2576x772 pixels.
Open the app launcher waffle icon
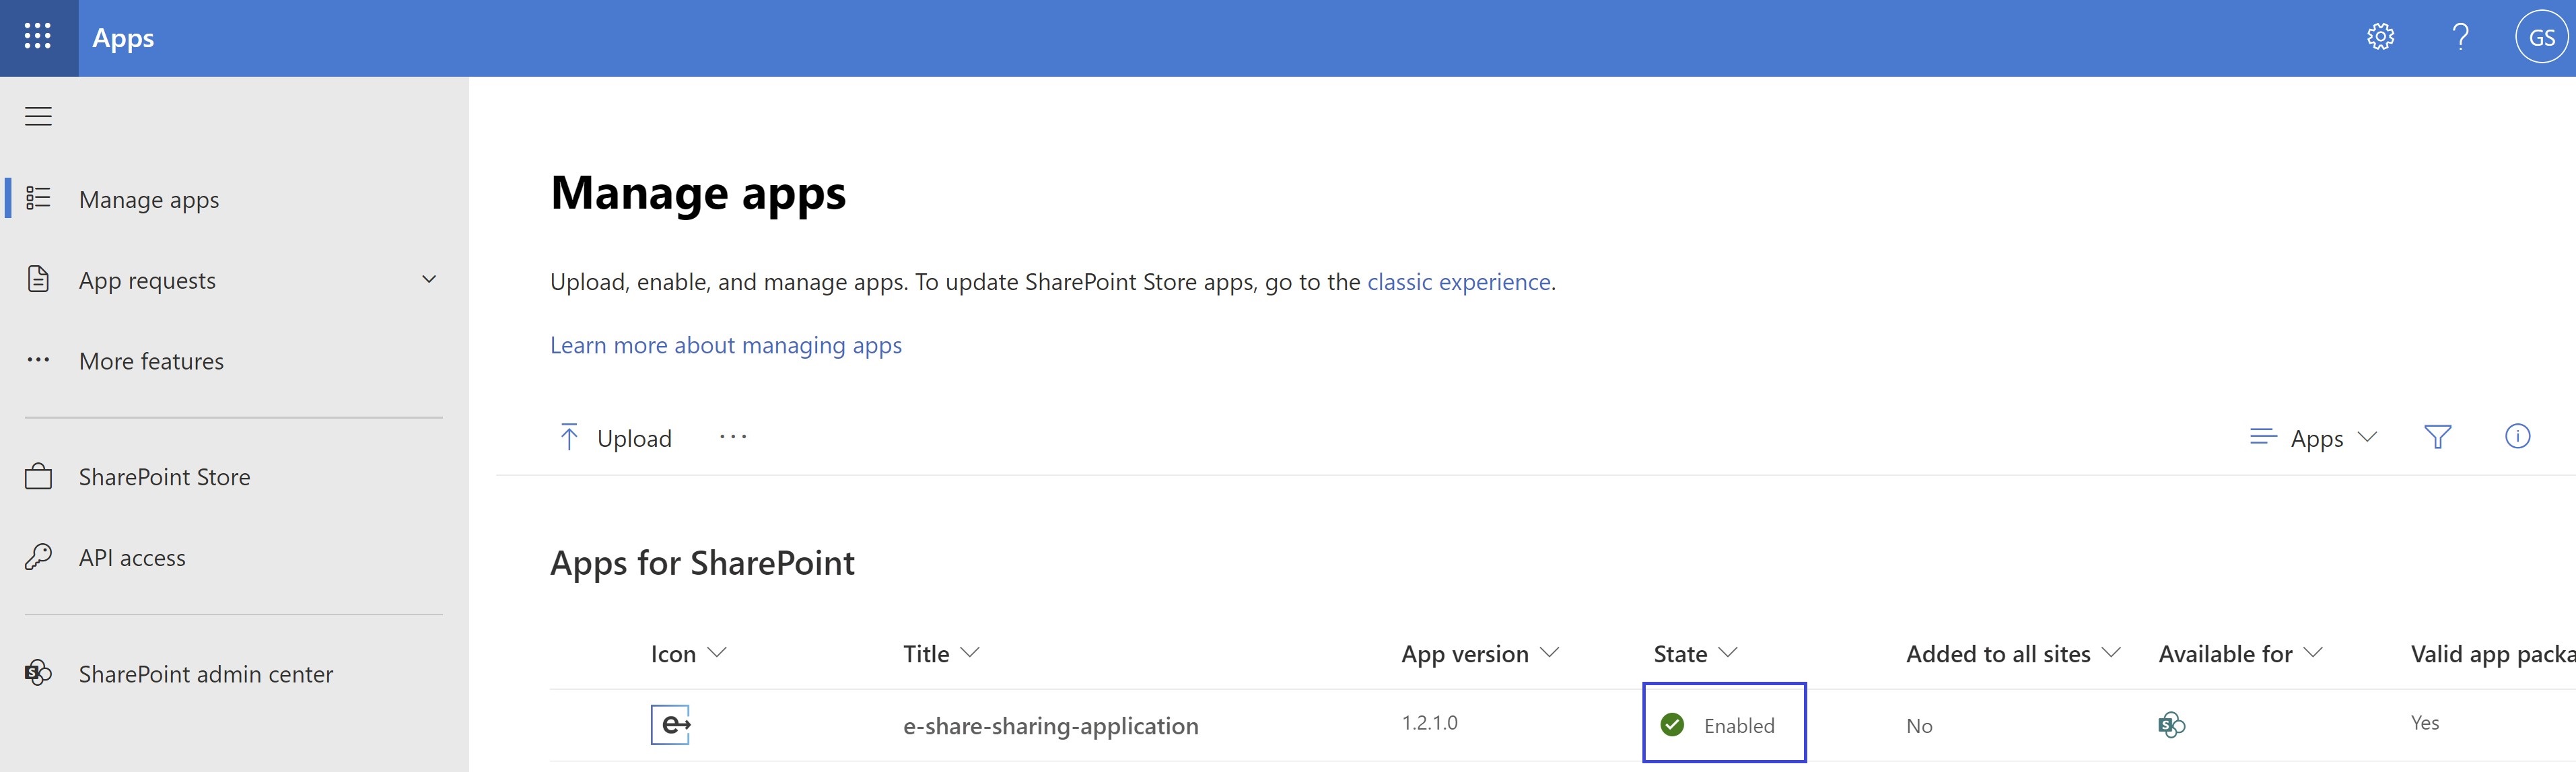pyautogui.click(x=38, y=37)
